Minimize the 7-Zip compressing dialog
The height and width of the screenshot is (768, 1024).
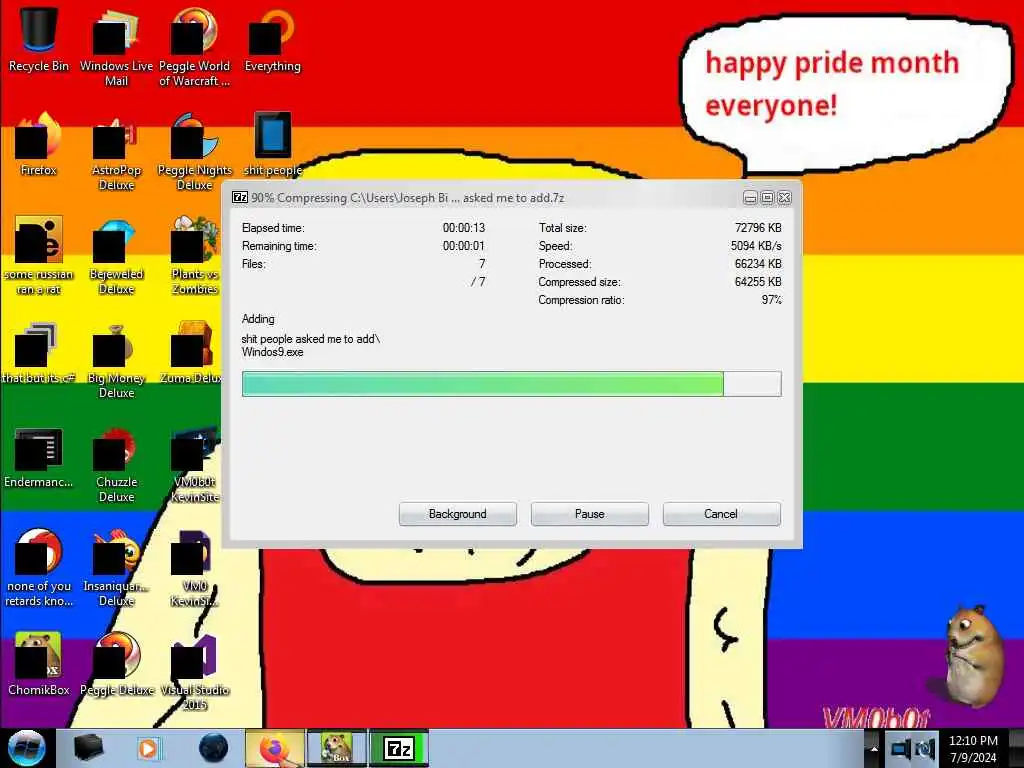(750, 198)
